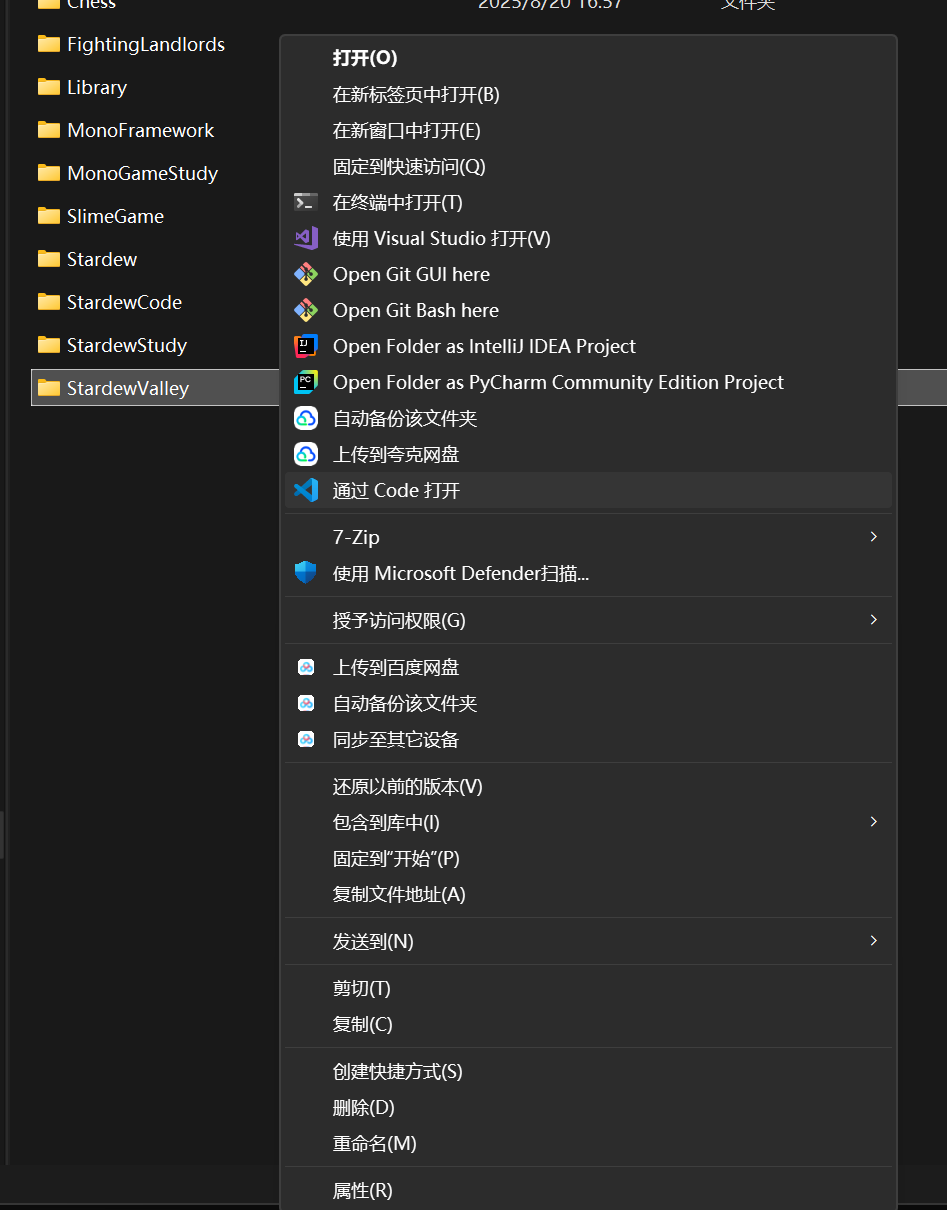Click the StardewValley folder icon
Screen dimensions: 947x1210
point(49,388)
